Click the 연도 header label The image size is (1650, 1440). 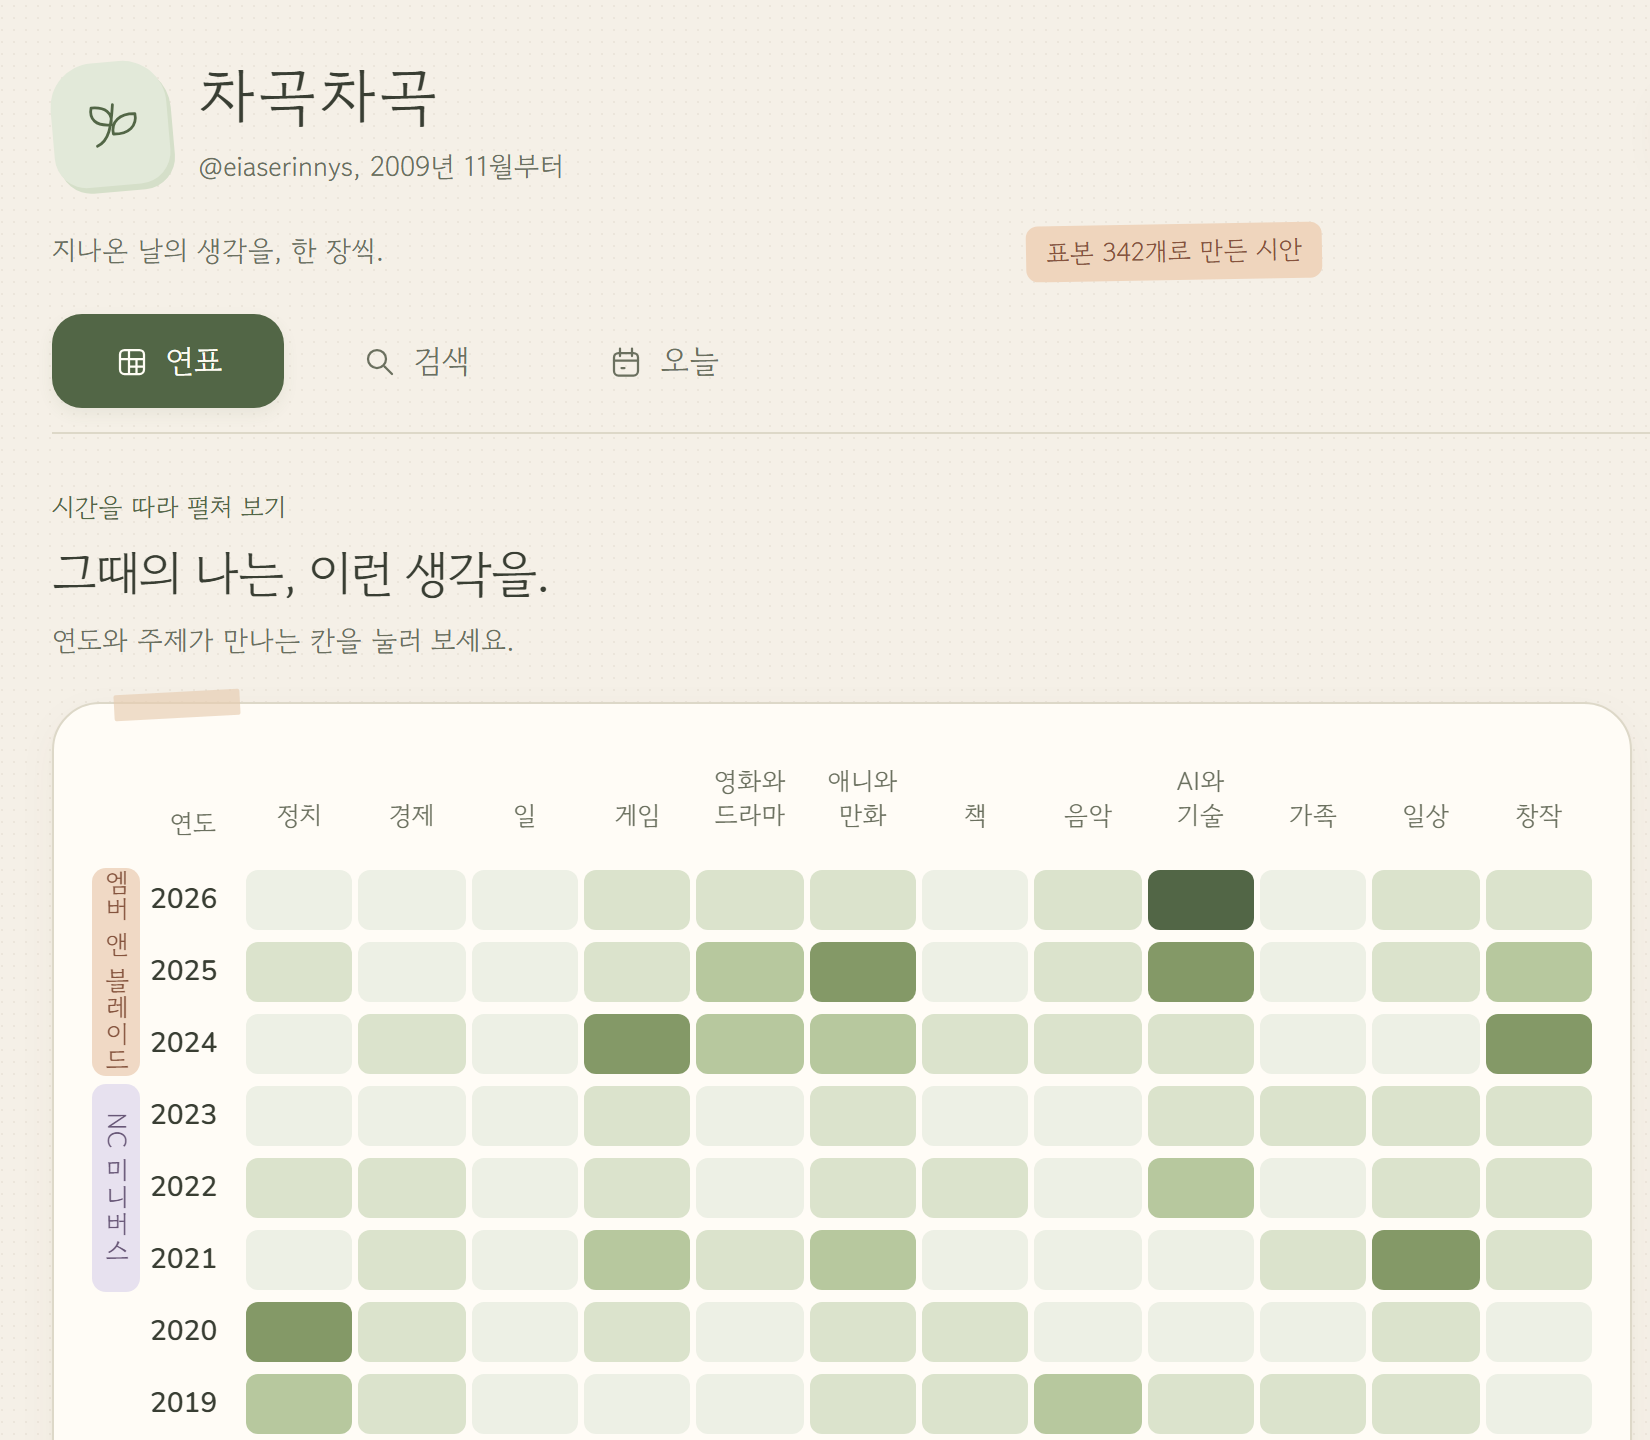click(193, 823)
